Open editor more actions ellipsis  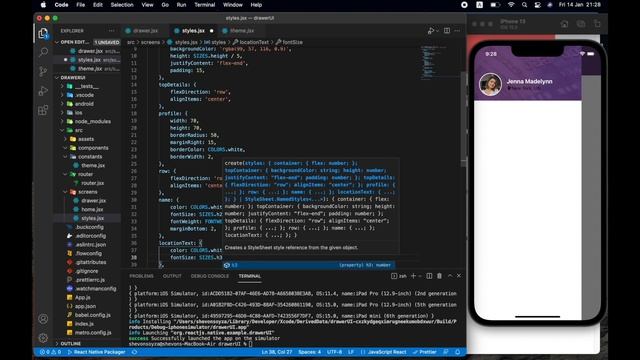(457, 31)
